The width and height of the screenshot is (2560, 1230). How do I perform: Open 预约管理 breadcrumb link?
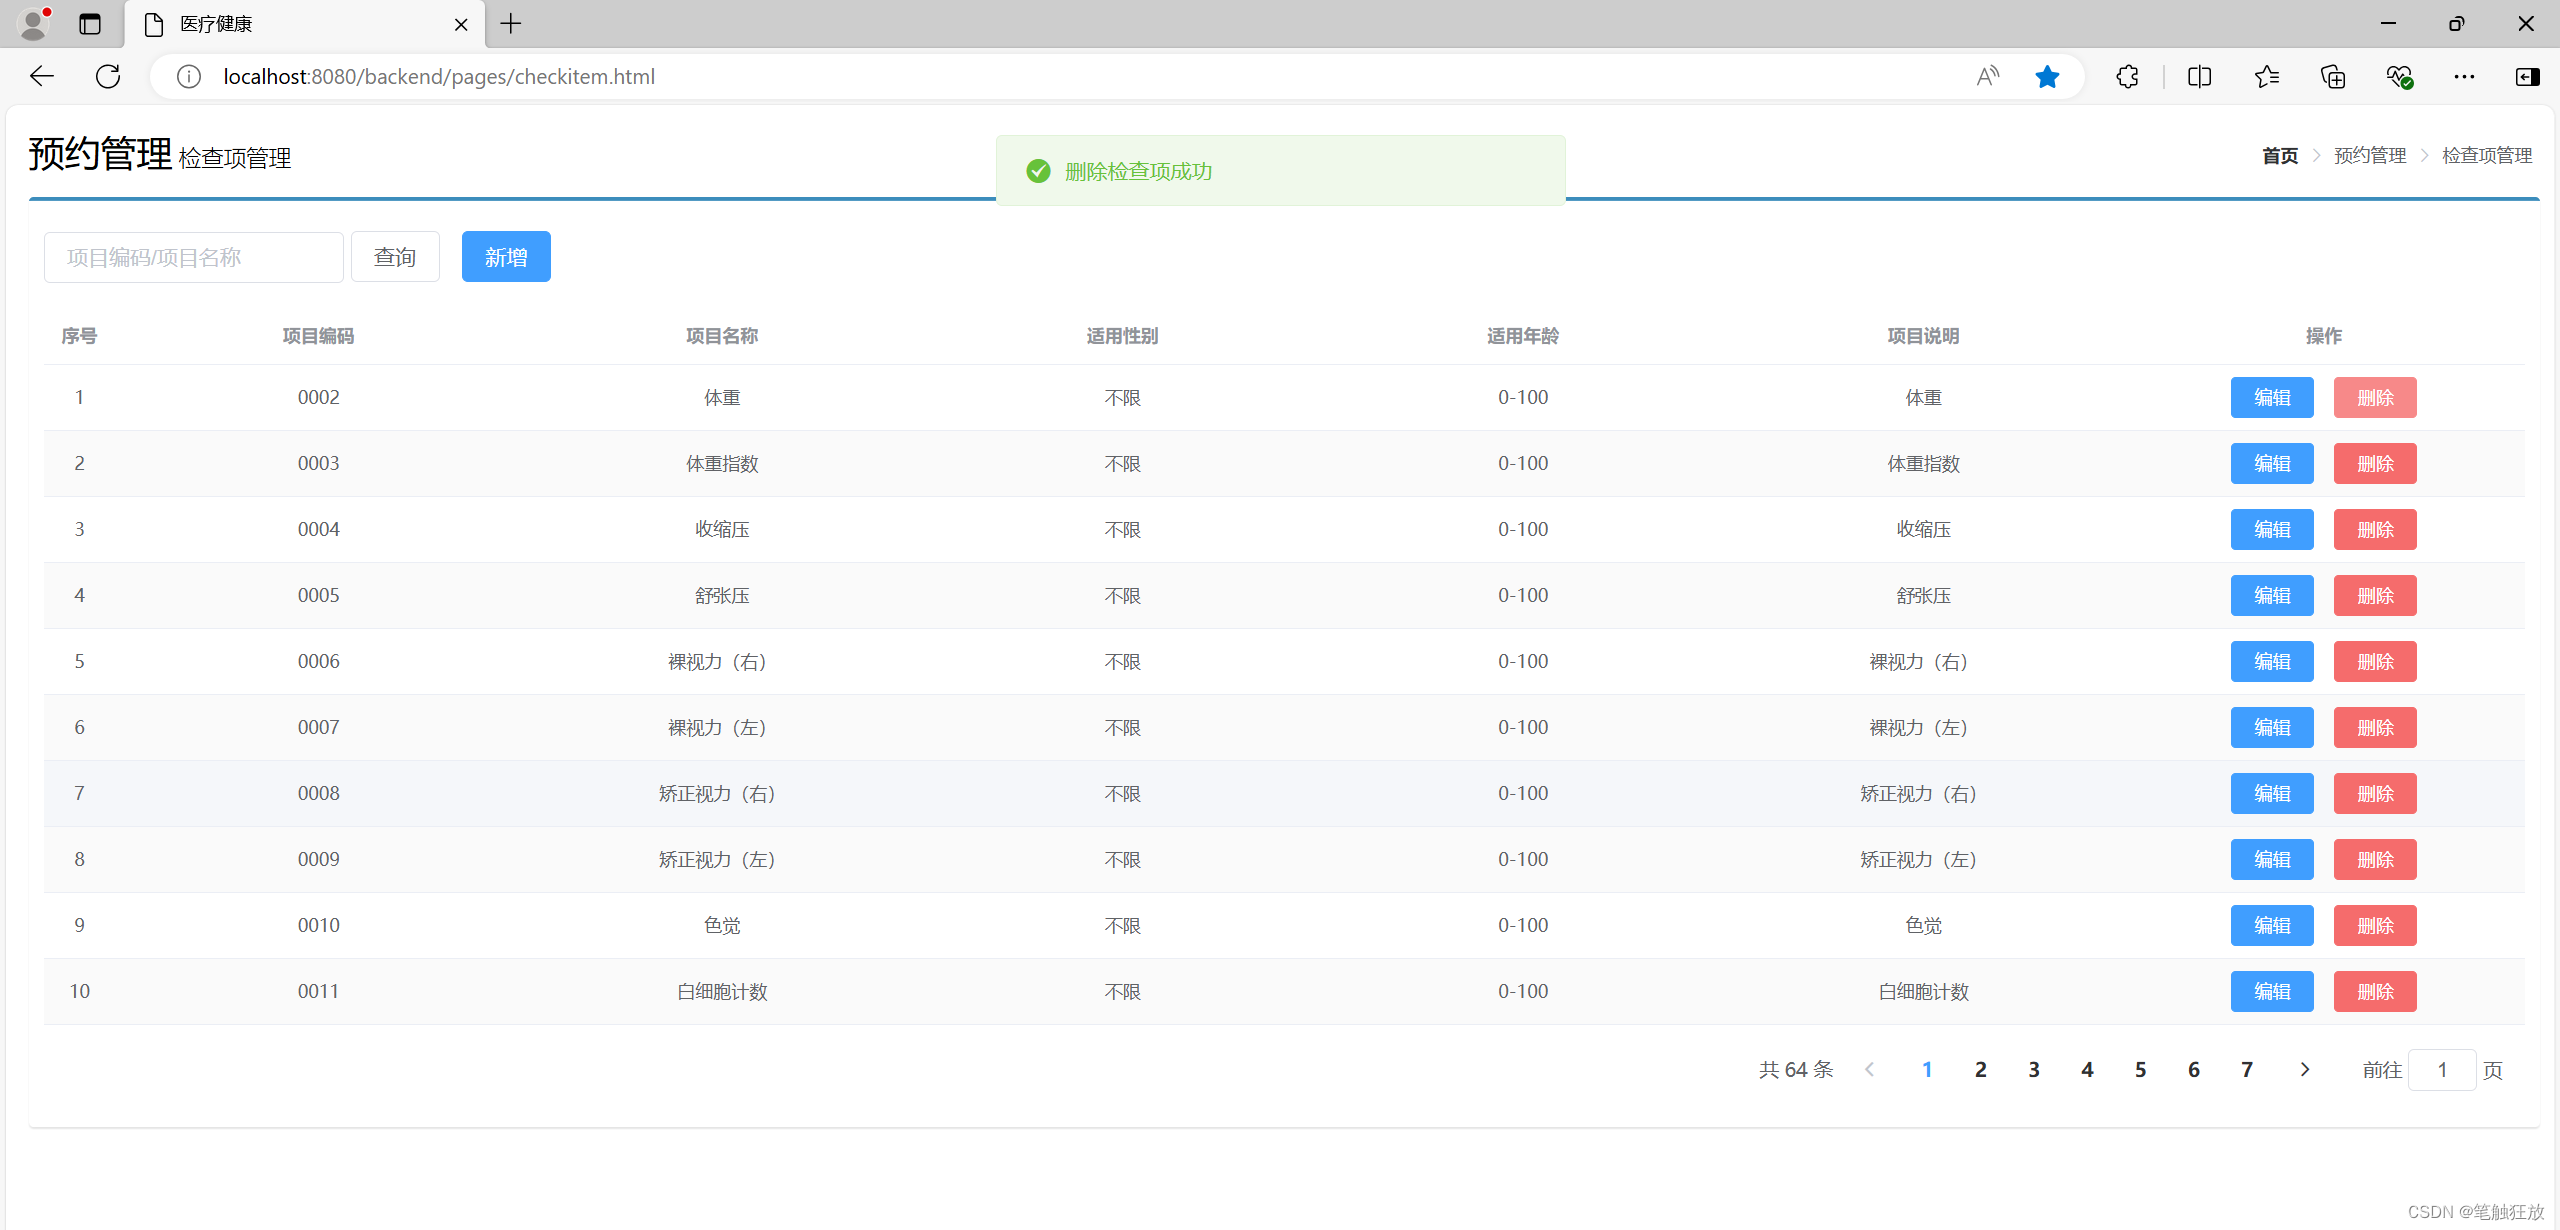click(2370, 156)
